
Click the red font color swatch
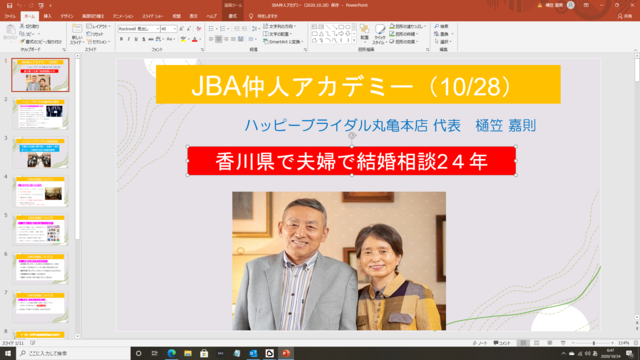click(195, 40)
